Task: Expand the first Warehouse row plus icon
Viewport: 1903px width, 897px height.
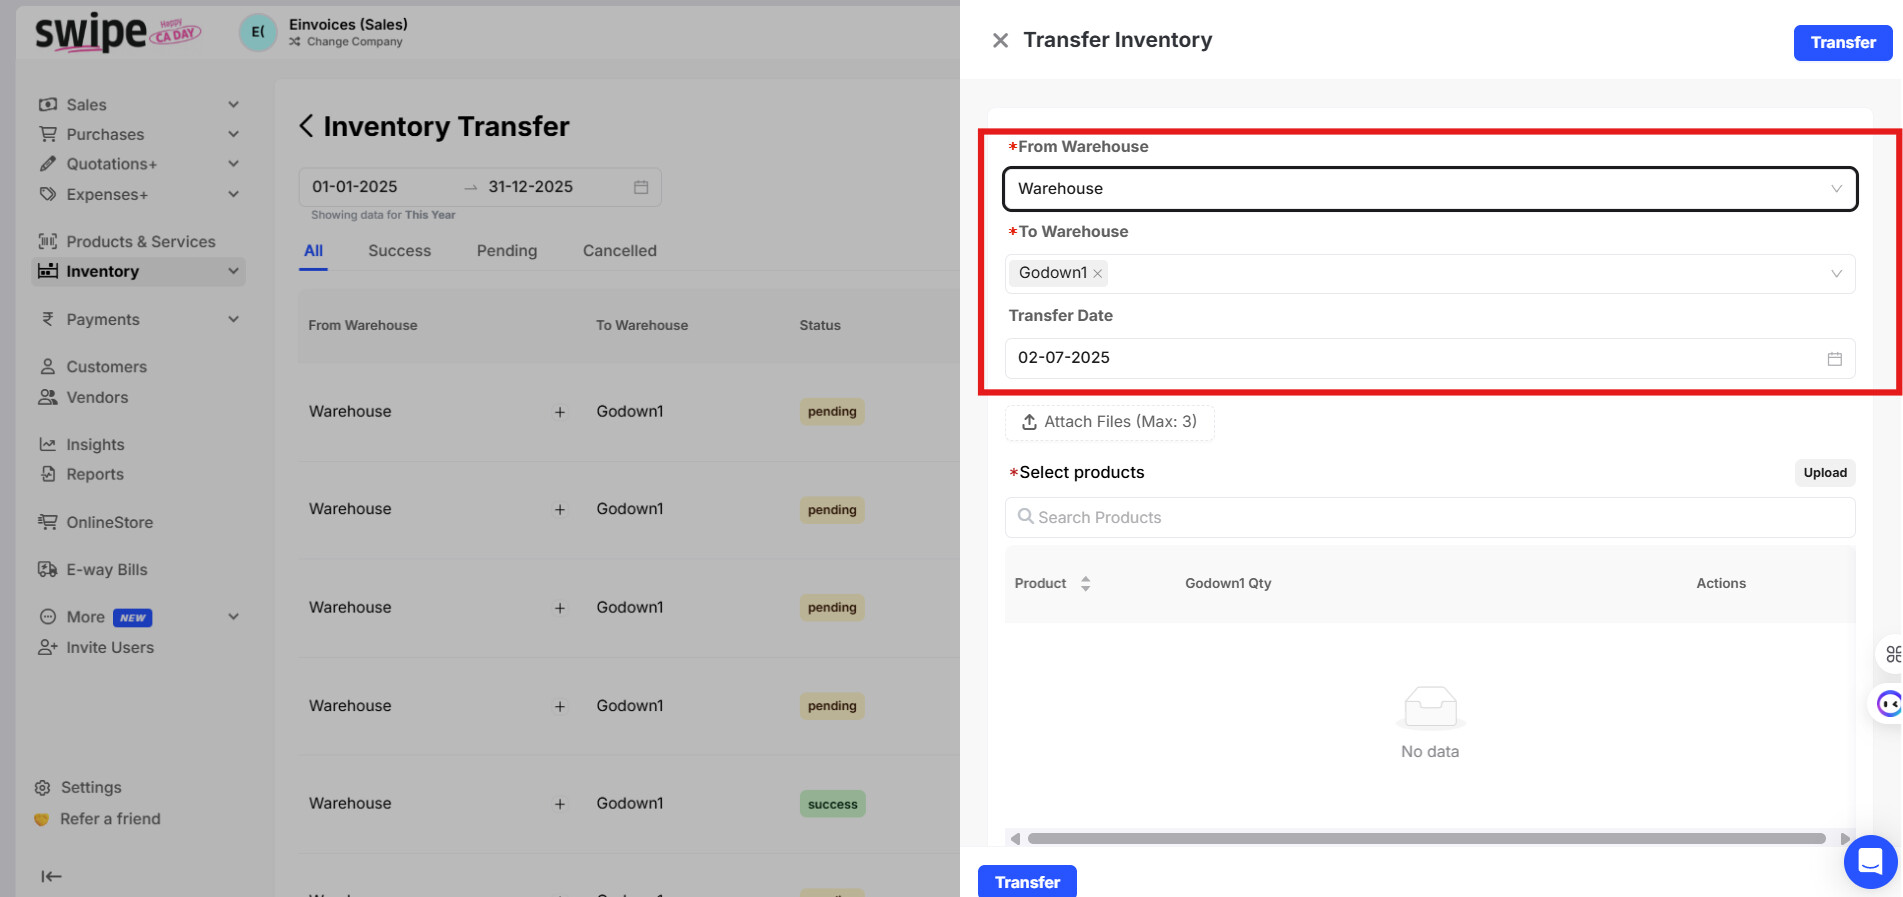Action: [560, 413]
